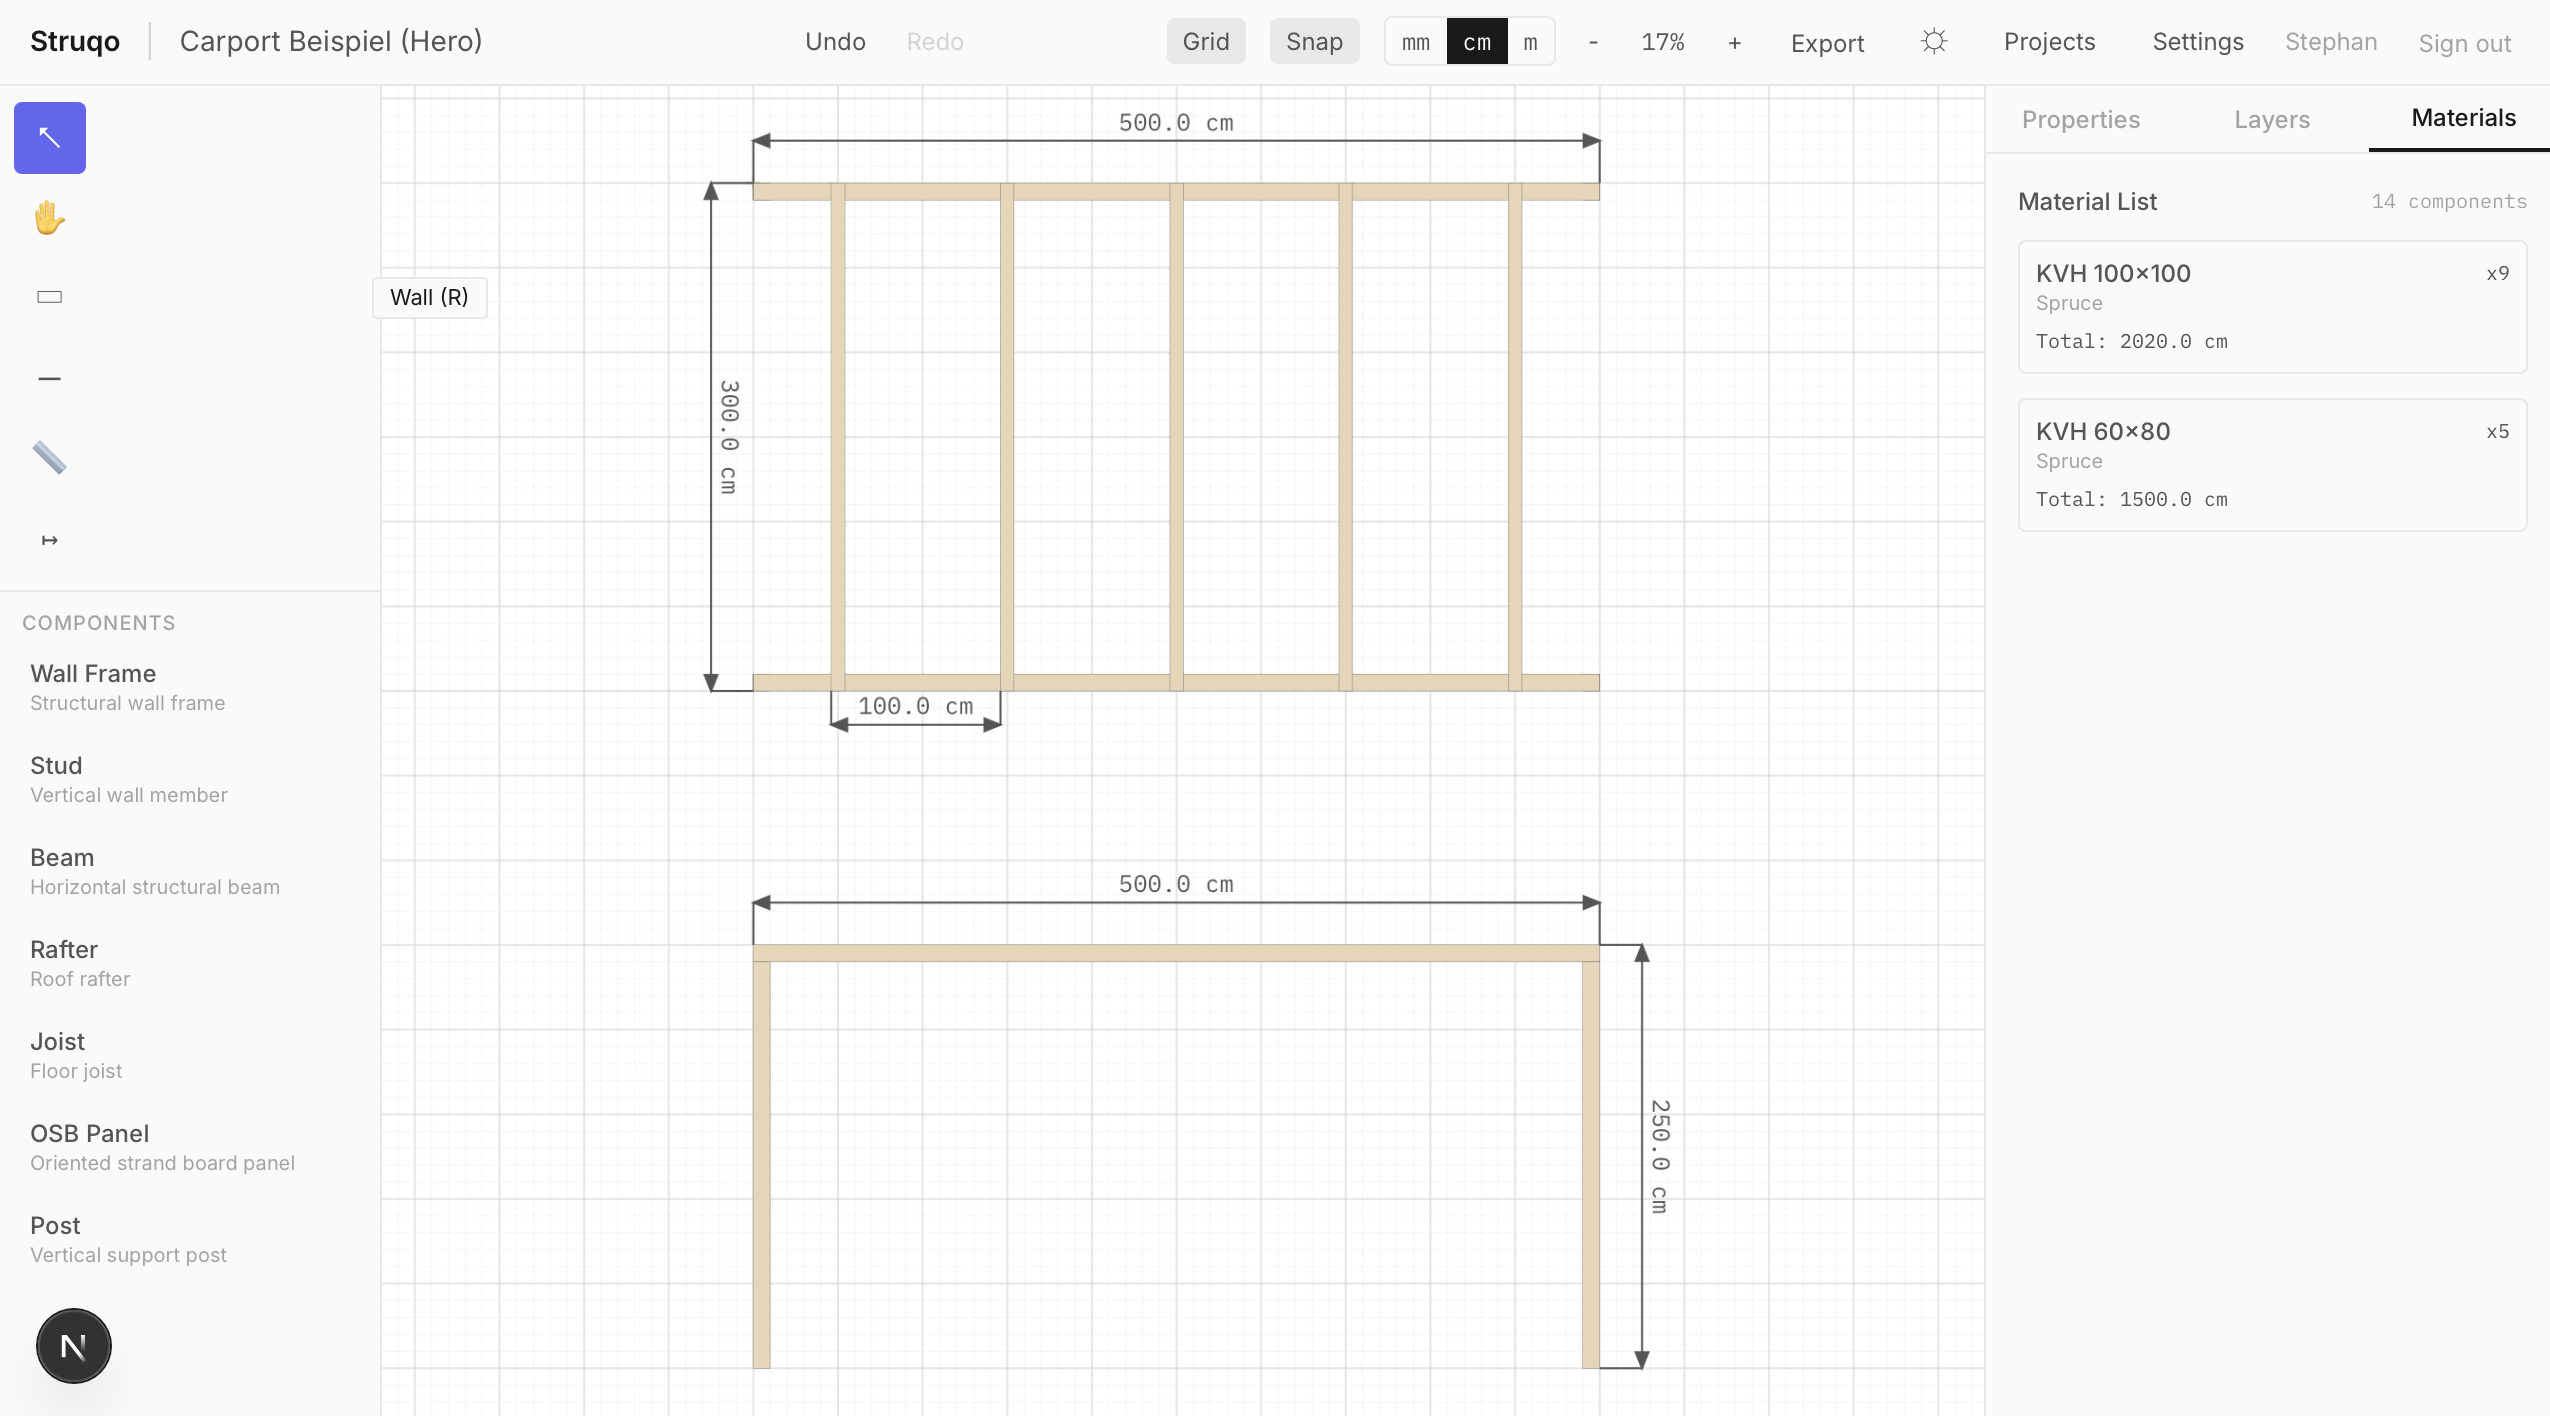Activate the dimension arrow tool
The width and height of the screenshot is (2550, 1416).
pyautogui.click(x=48, y=539)
